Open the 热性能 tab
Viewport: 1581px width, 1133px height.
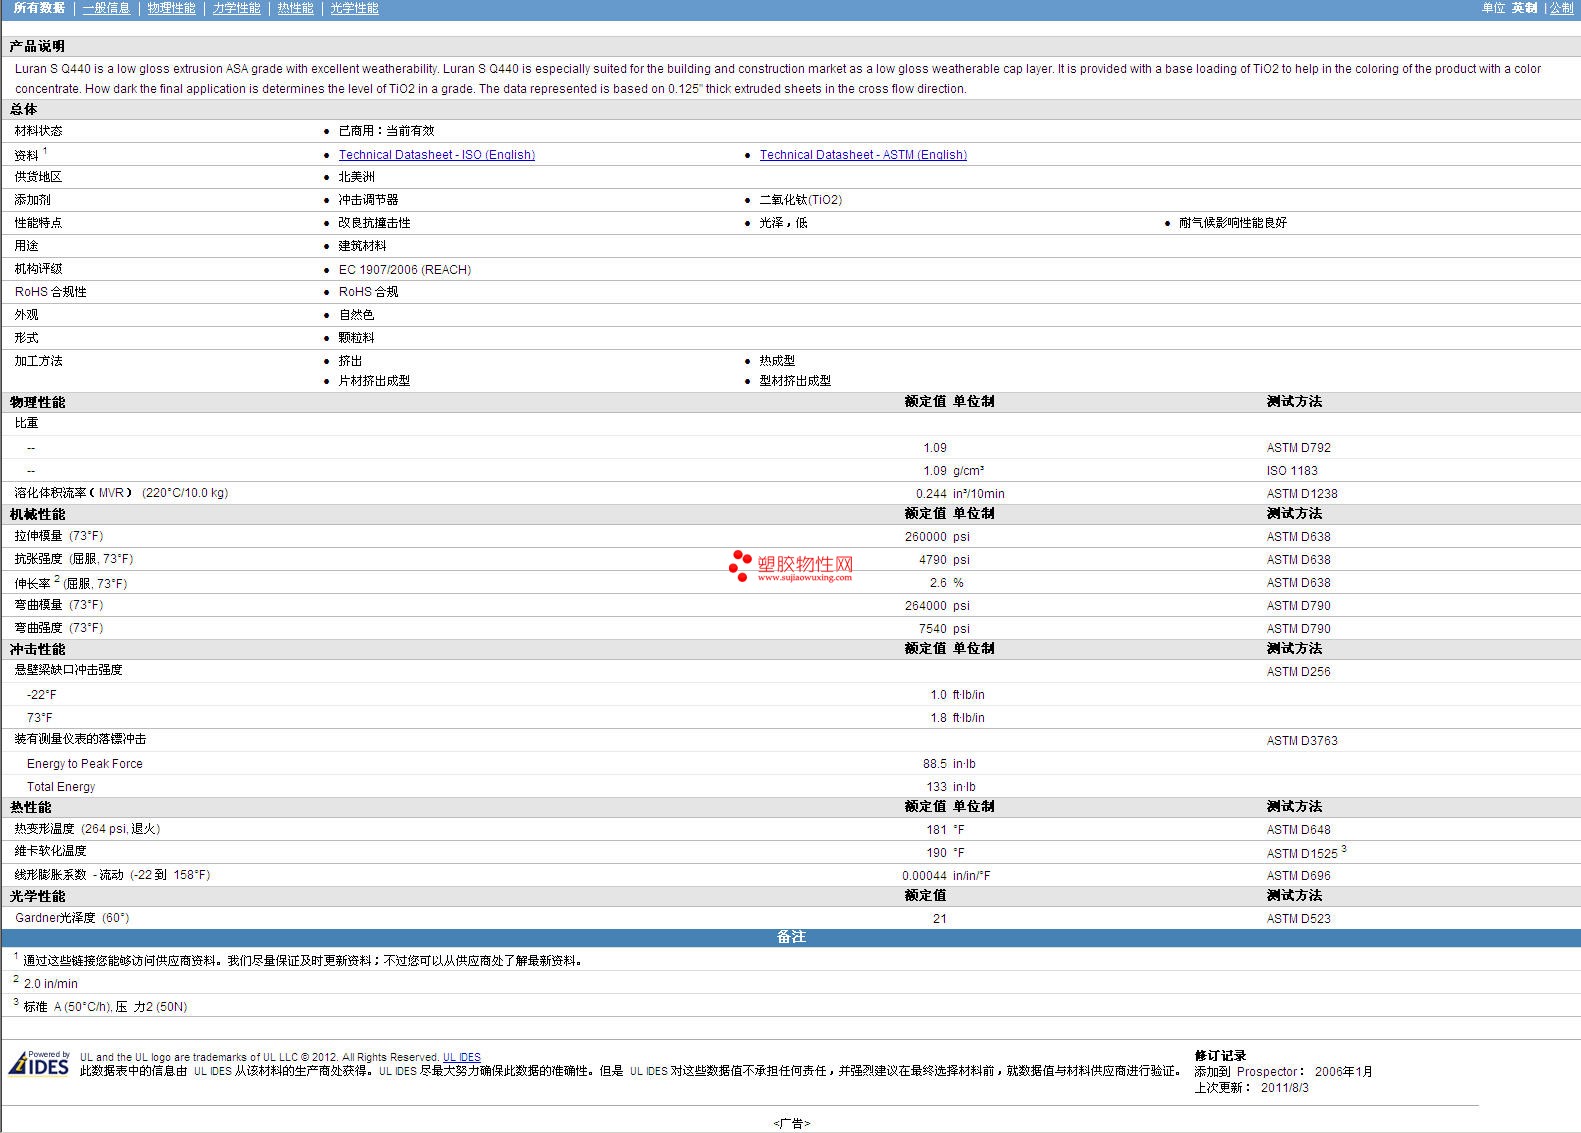point(295,8)
